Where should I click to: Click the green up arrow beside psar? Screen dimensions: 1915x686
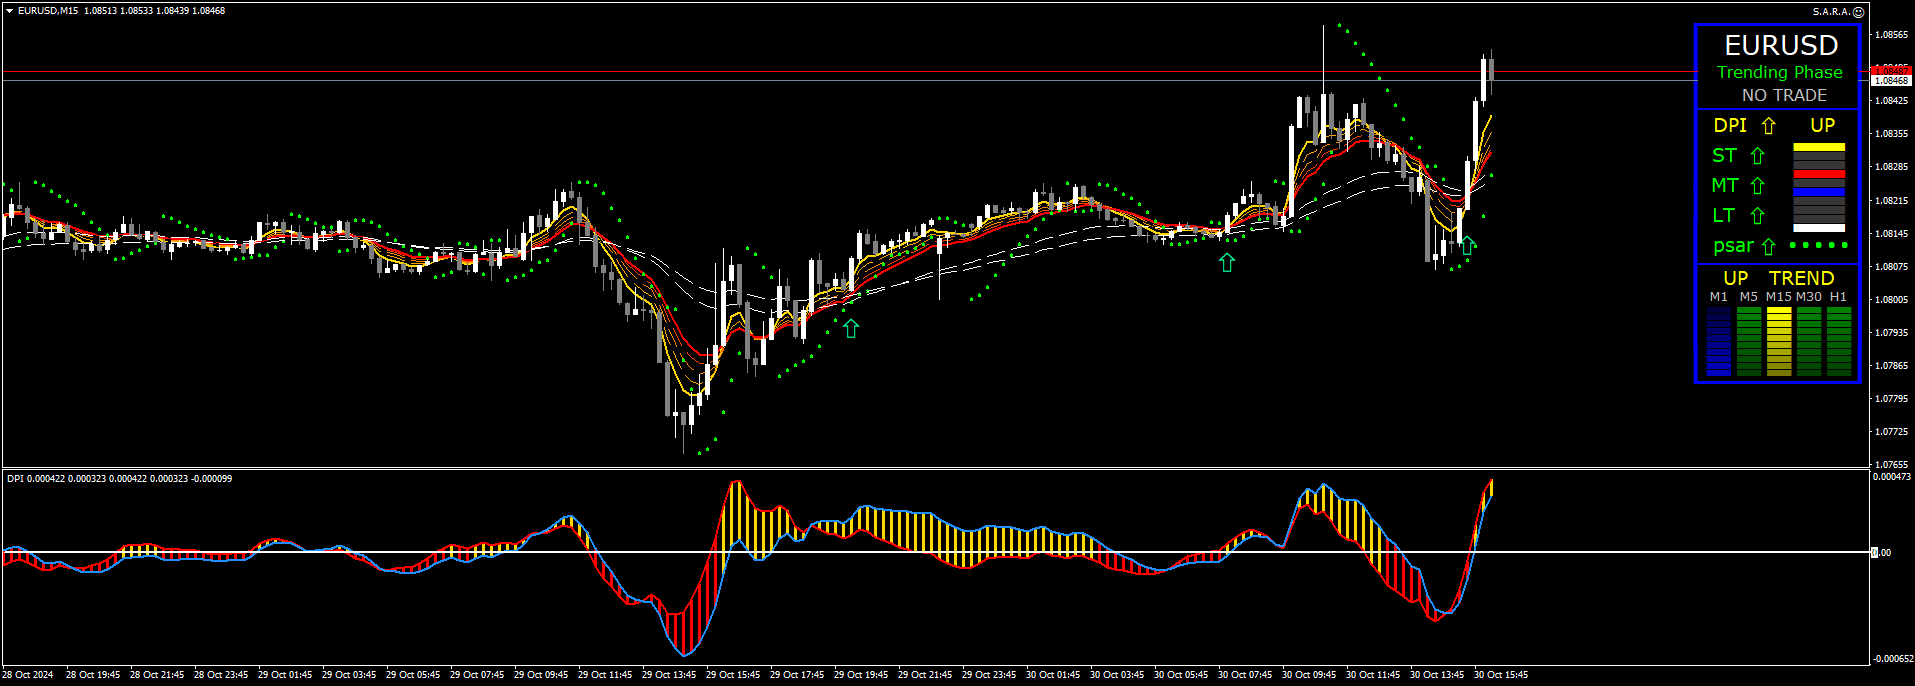tap(1768, 247)
